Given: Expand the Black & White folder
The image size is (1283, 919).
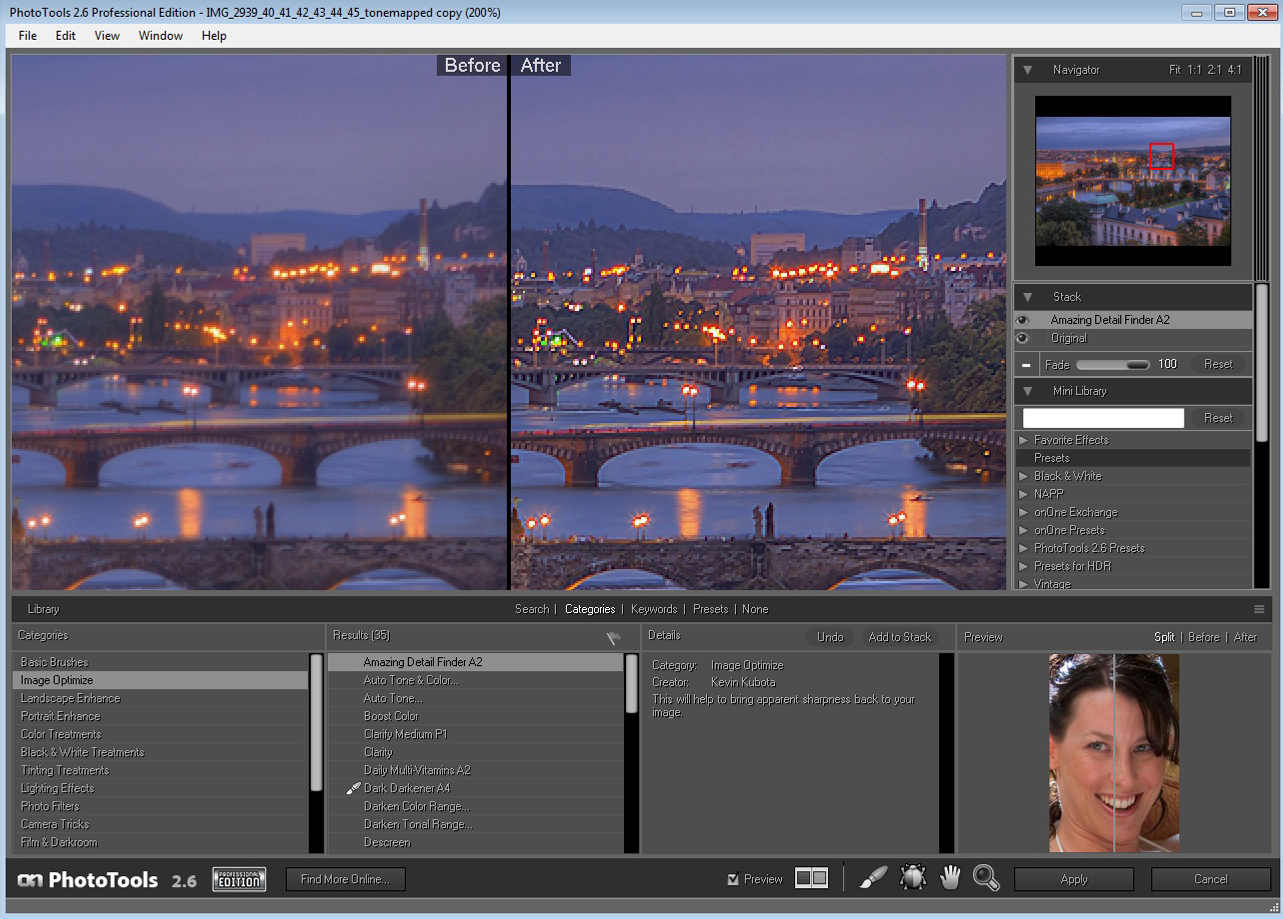Looking at the screenshot, I should (x=1023, y=476).
